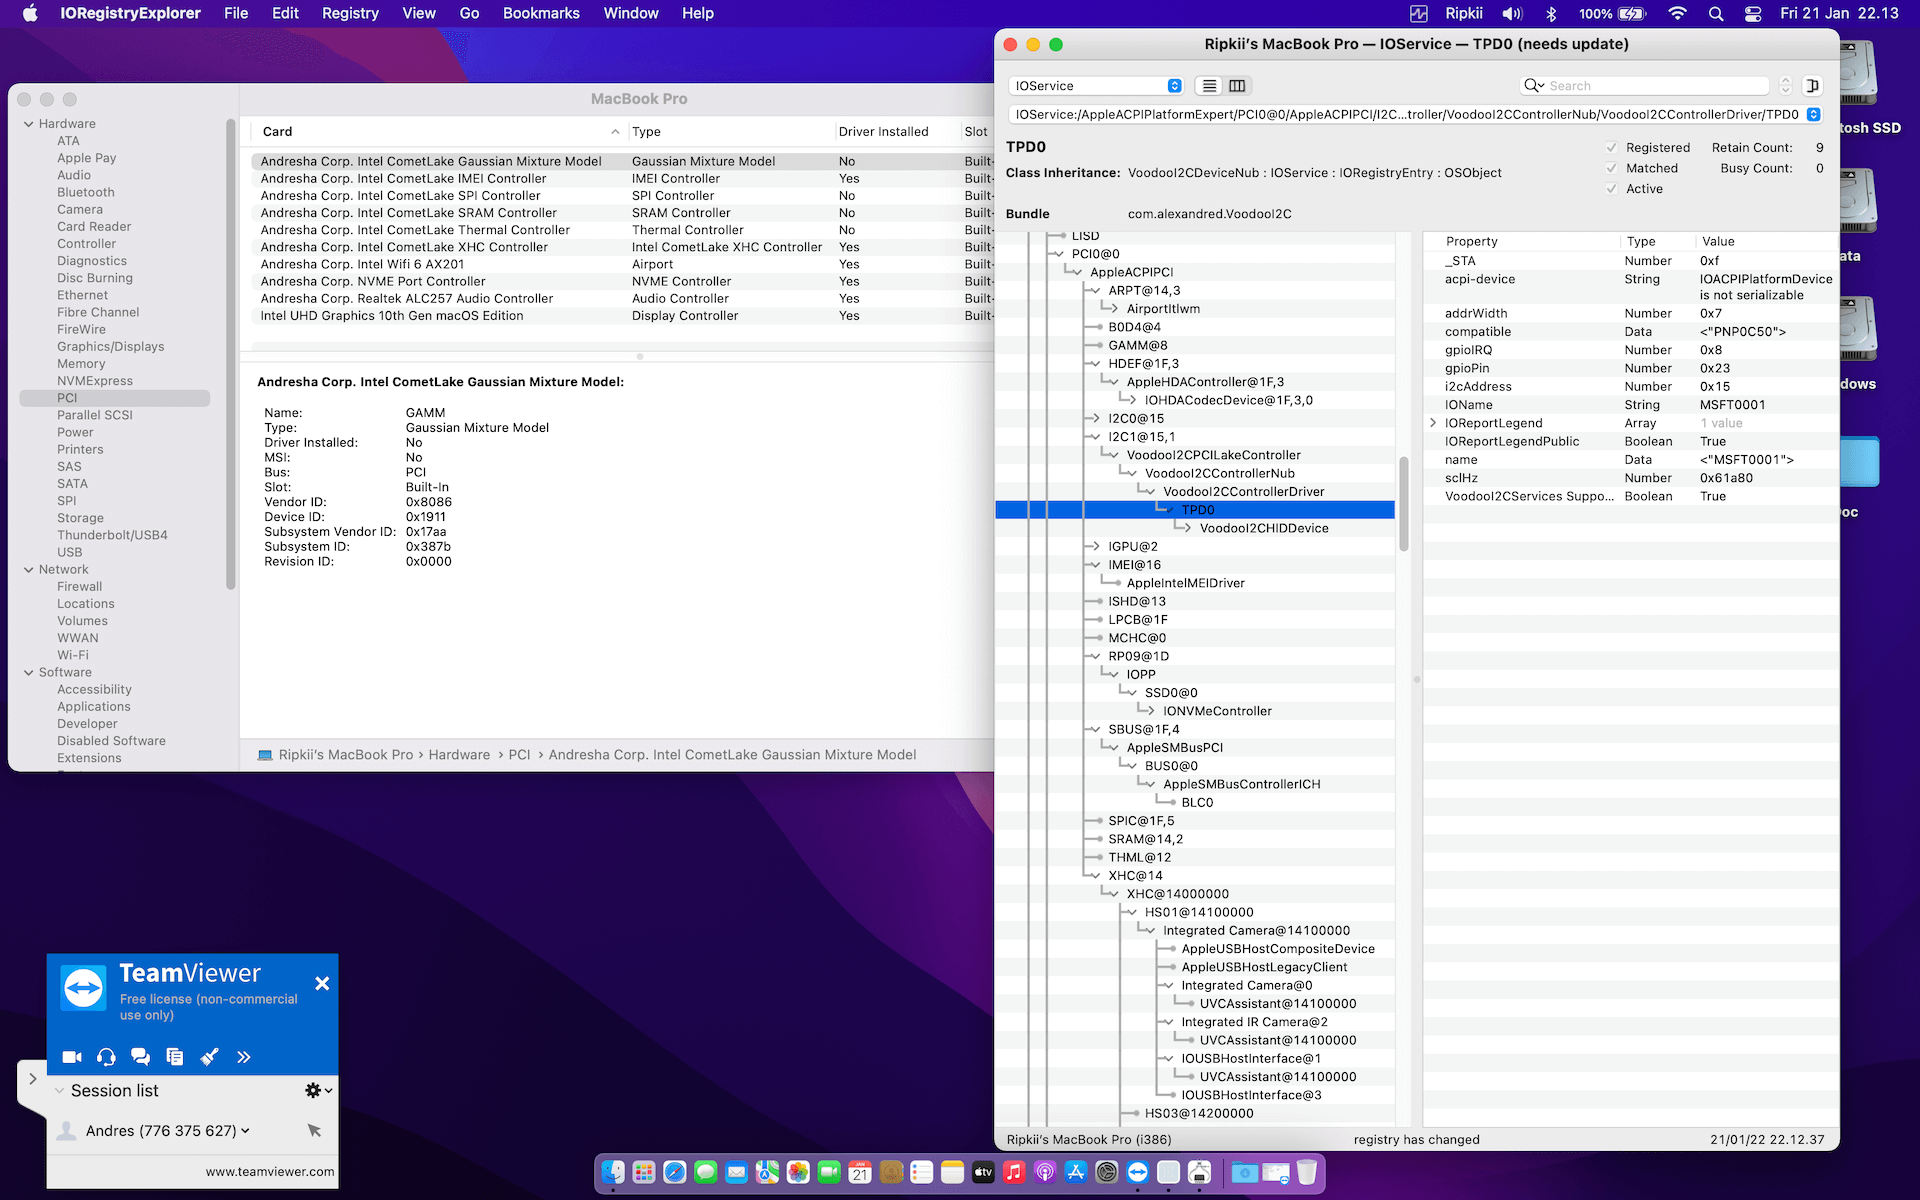The width and height of the screenshot is (1920, 1200).
Task: Collapse the TeamViewer Session list
Action: (59, 1091)
